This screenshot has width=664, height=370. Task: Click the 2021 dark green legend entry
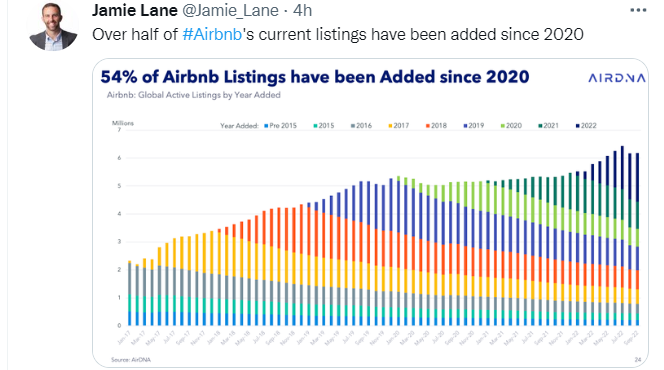point(548,126)
